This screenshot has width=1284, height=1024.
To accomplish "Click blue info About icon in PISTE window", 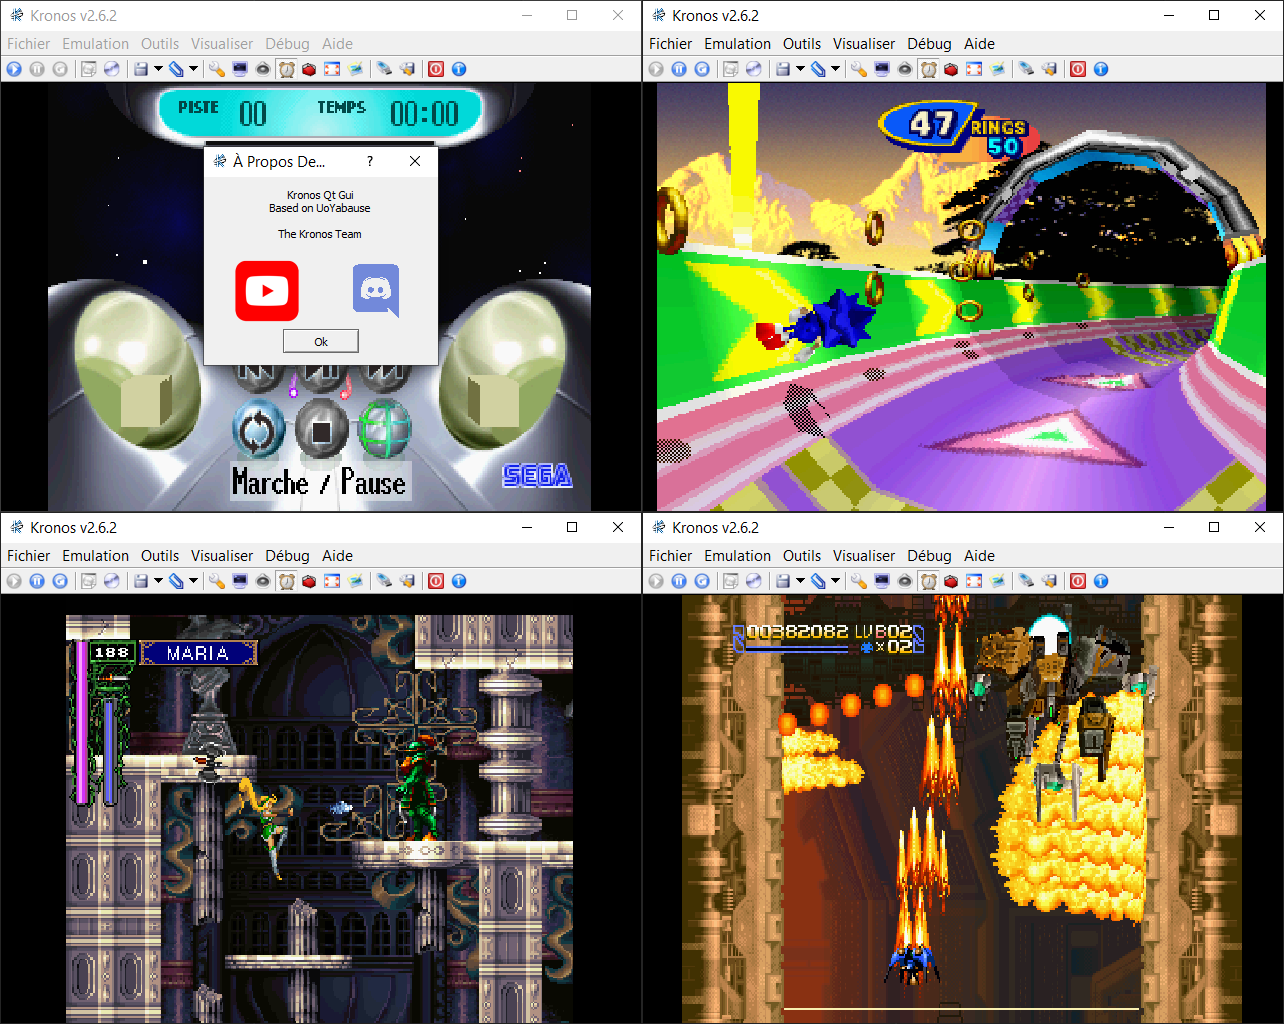I will pyautogui.click(x=459, y=69).
